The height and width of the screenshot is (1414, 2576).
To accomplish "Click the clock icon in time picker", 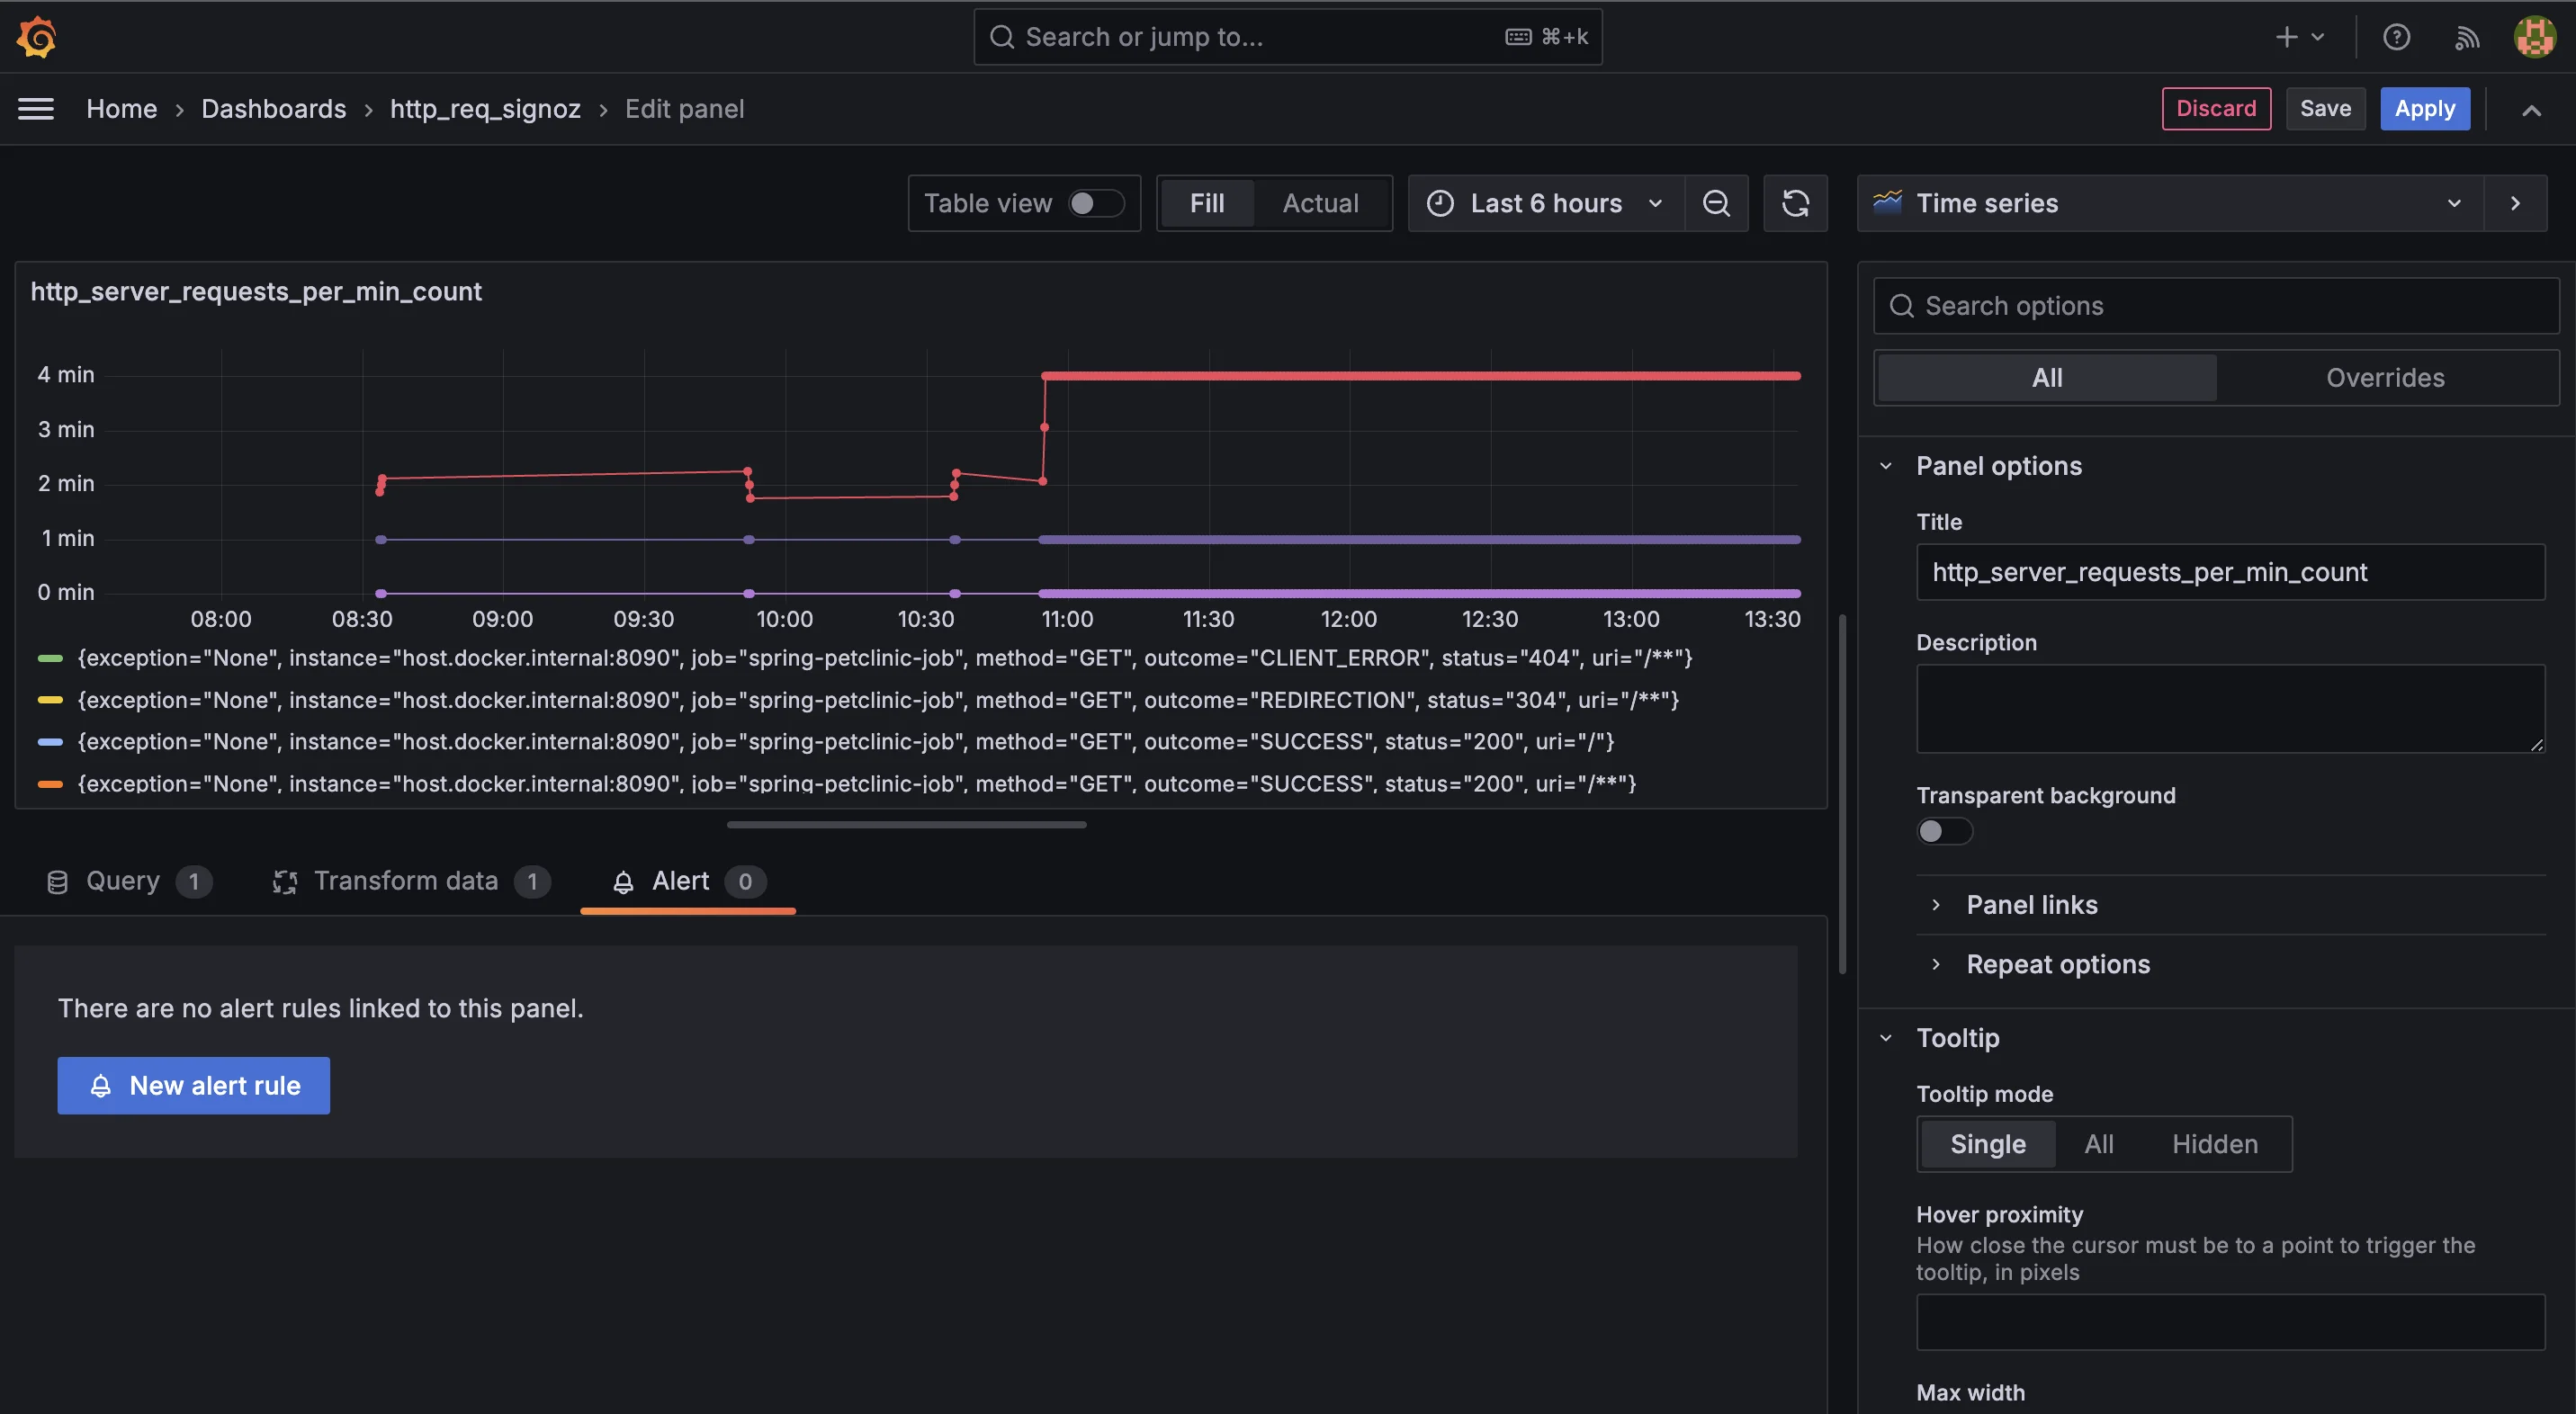I will coord(1439,203).
